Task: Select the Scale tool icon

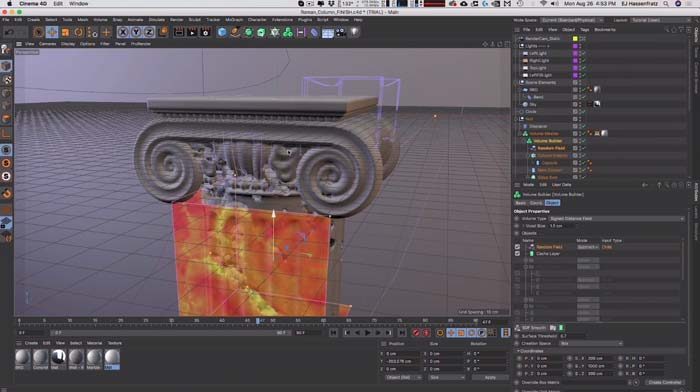Action: pyautogui.click(x=66, y=32)
